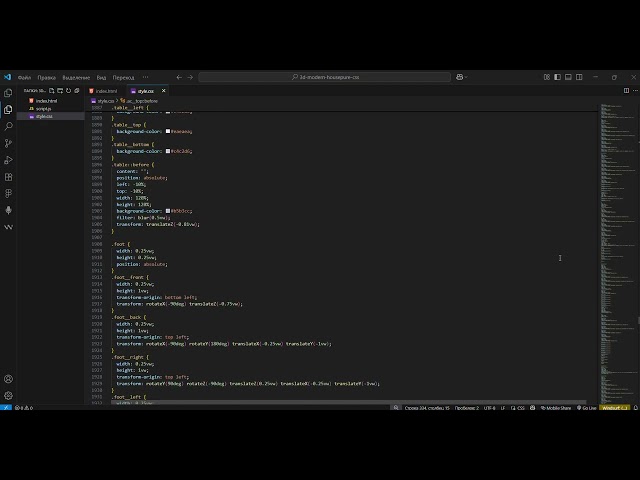The height and width of the screenshot is (480, 640).
Task: Open the Accounts icon at the sidebar bottom
Action: pos(8,379)
